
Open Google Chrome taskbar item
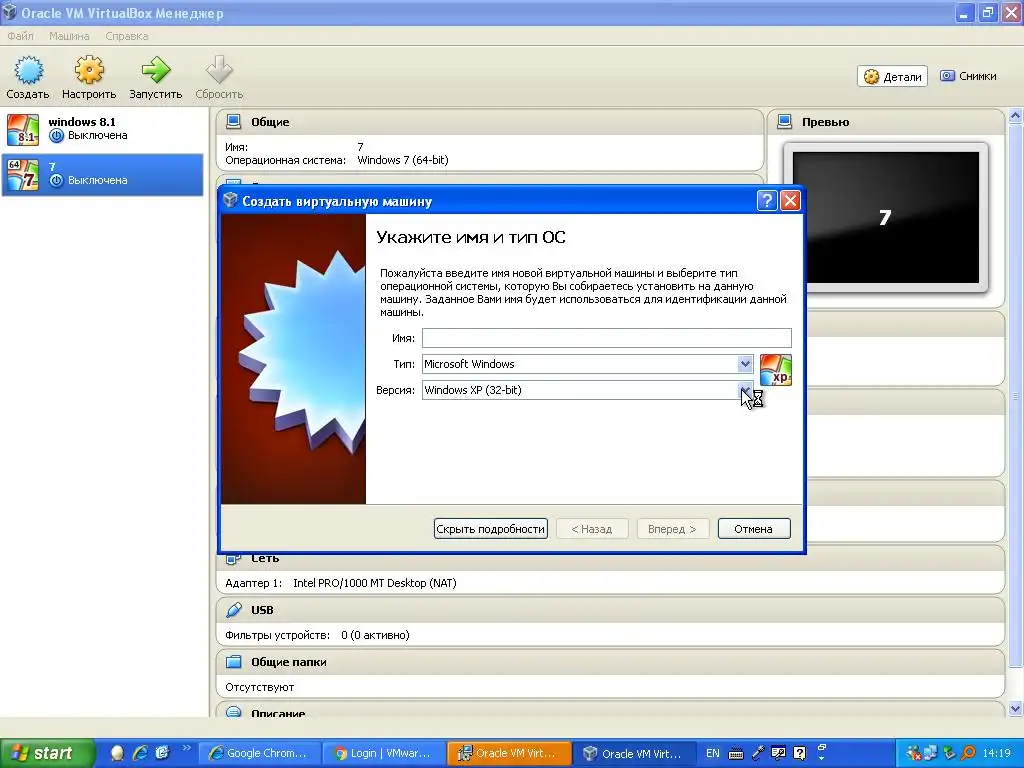point(261,753)
